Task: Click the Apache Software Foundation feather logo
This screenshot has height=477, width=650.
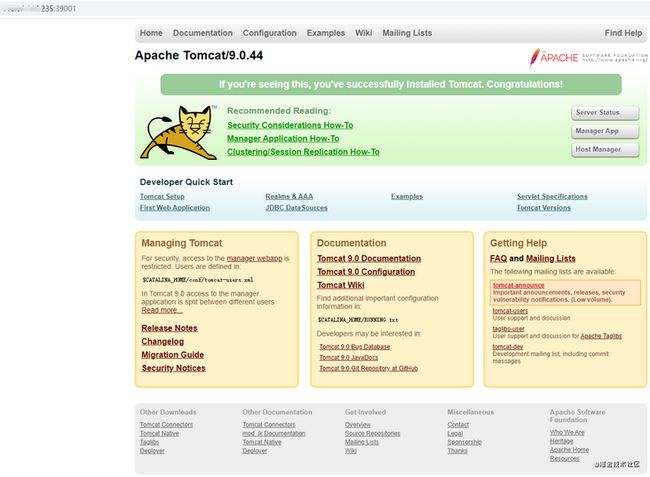Action: pyautogui.click(x=589, y=58)
